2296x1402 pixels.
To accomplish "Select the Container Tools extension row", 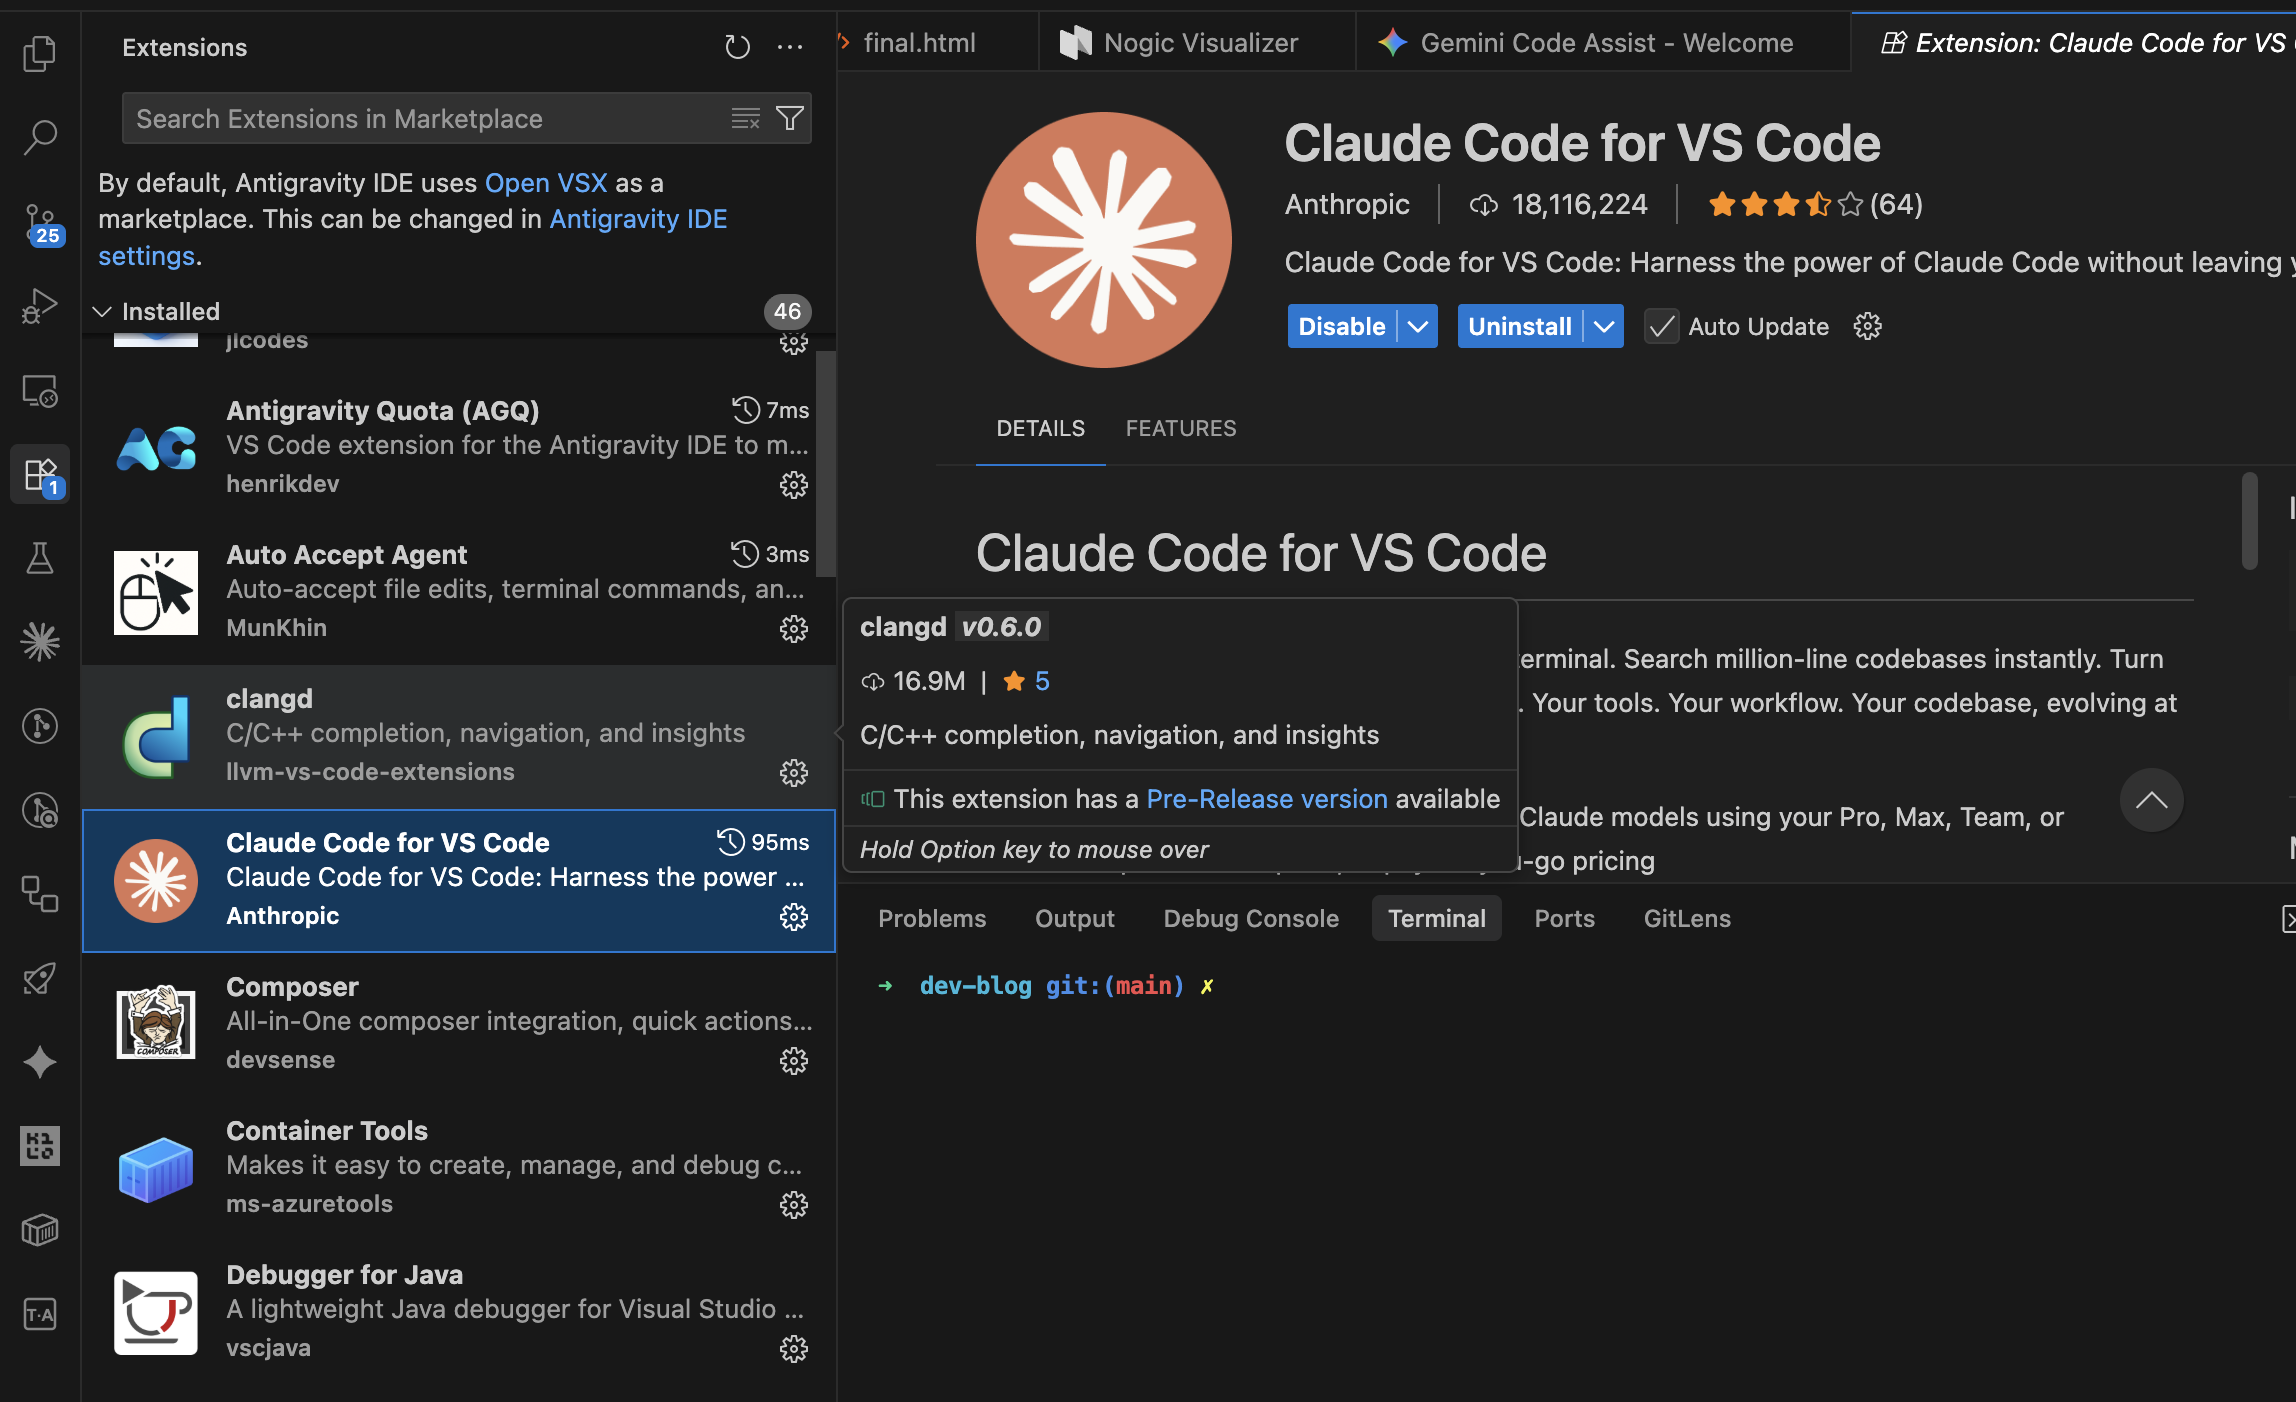I will 459,1169.
